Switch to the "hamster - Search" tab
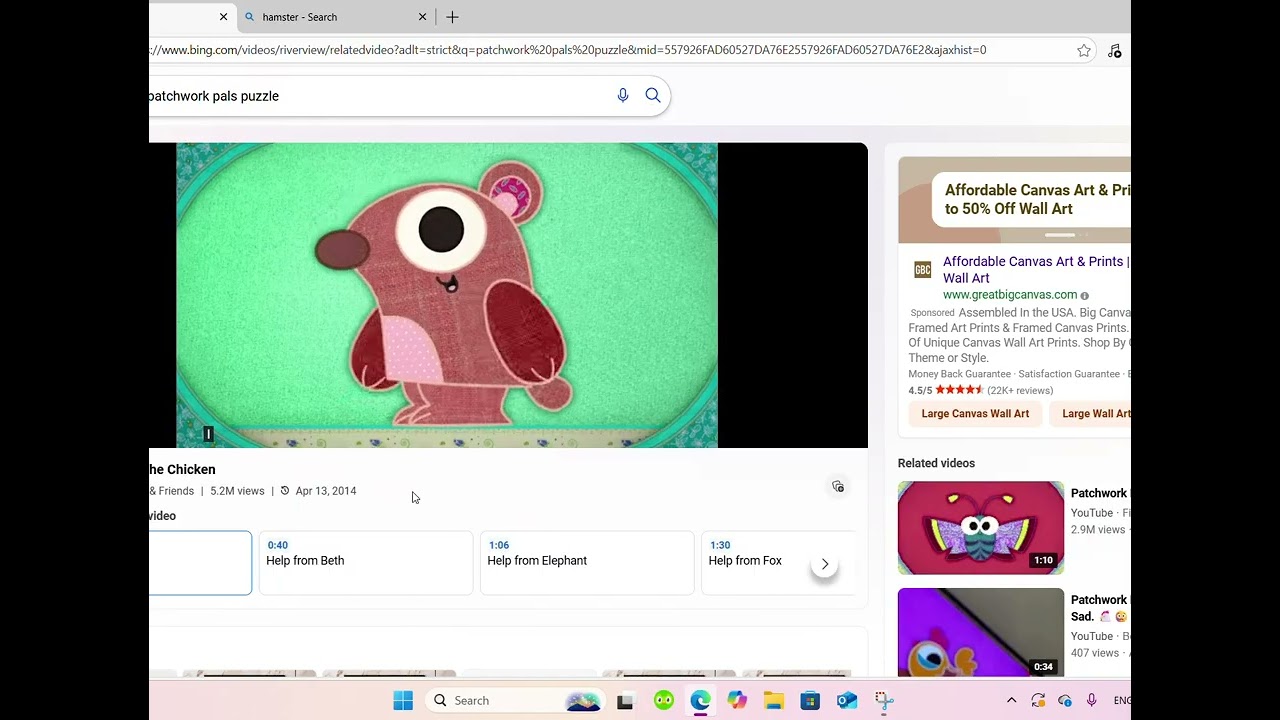Image resolution: width=1280 pixels, height=720 pixels. (334, 17)
